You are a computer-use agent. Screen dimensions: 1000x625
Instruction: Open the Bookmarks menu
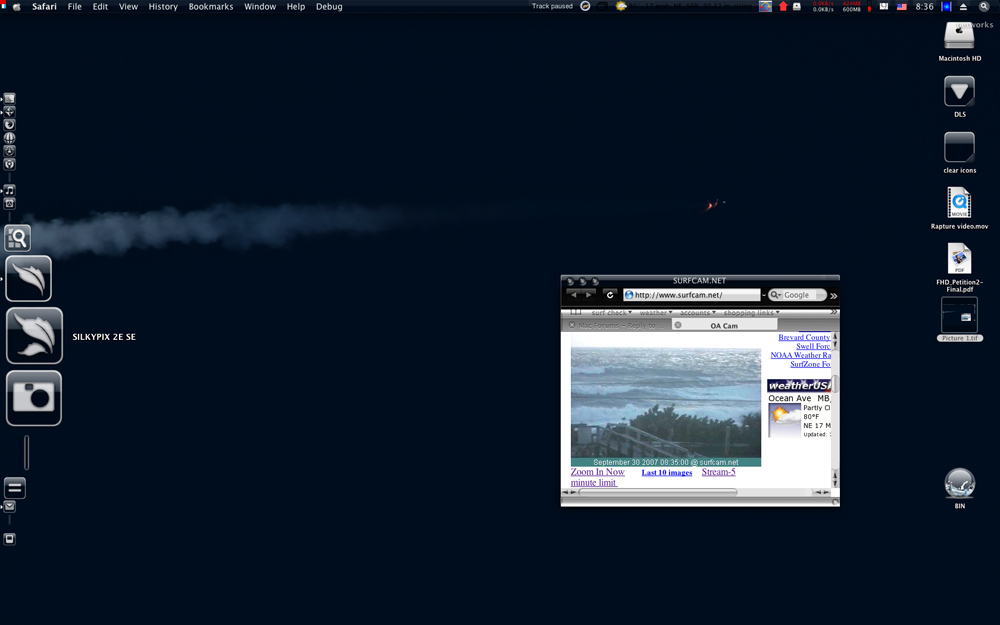210,6
